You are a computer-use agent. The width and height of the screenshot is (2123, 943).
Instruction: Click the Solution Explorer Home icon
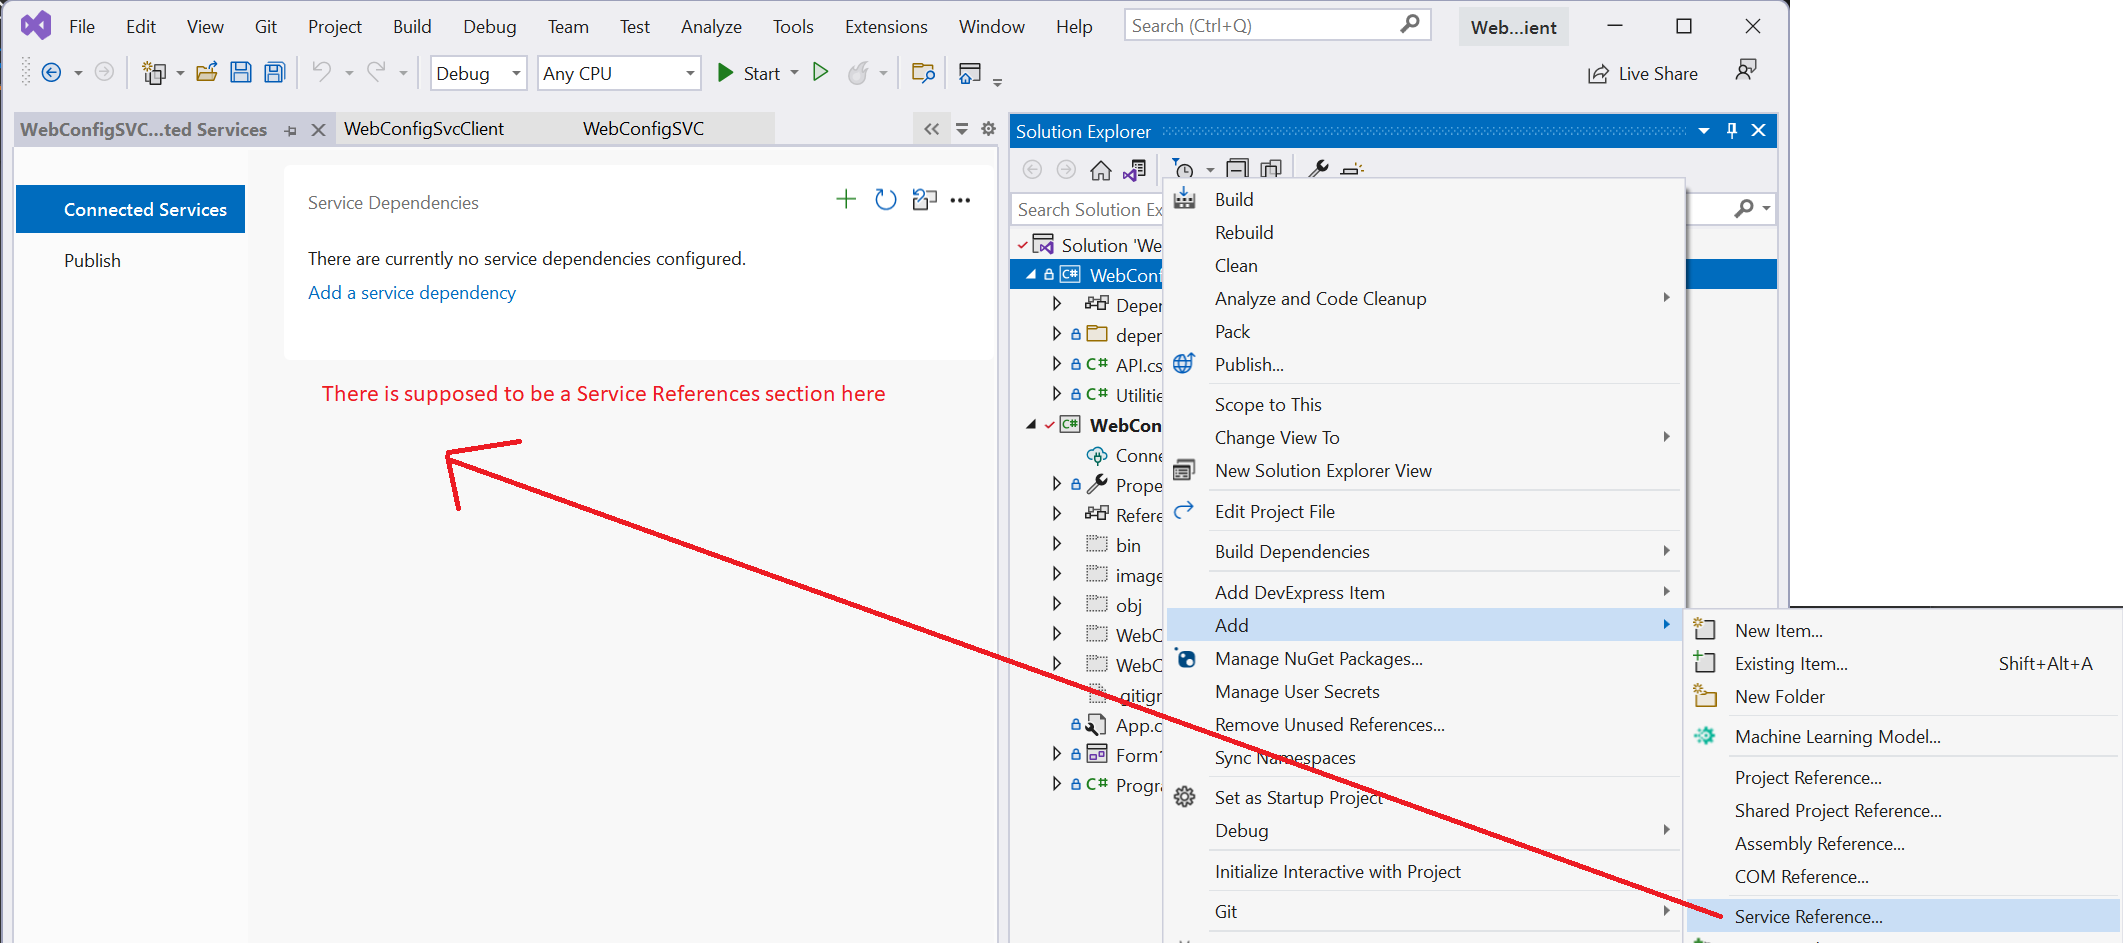pyautogui.click(x=1100, y=170)
